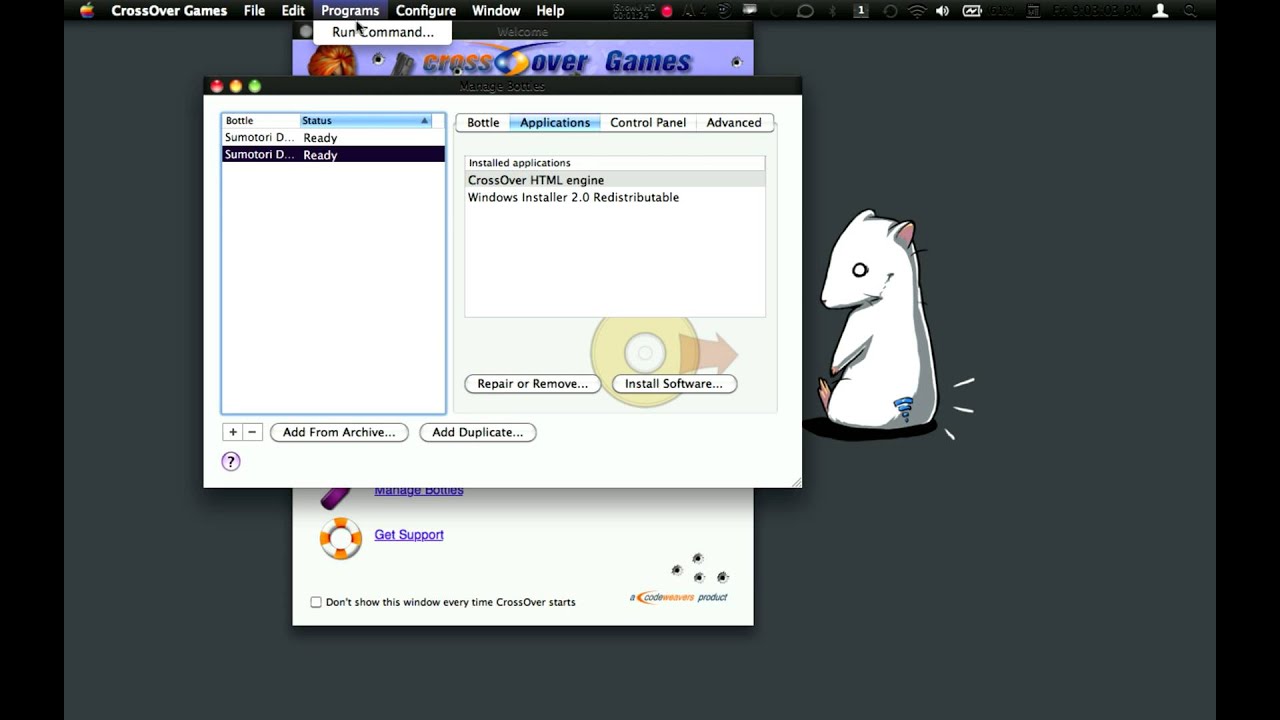Open the Bluetooth status menu

click(833, 11)
